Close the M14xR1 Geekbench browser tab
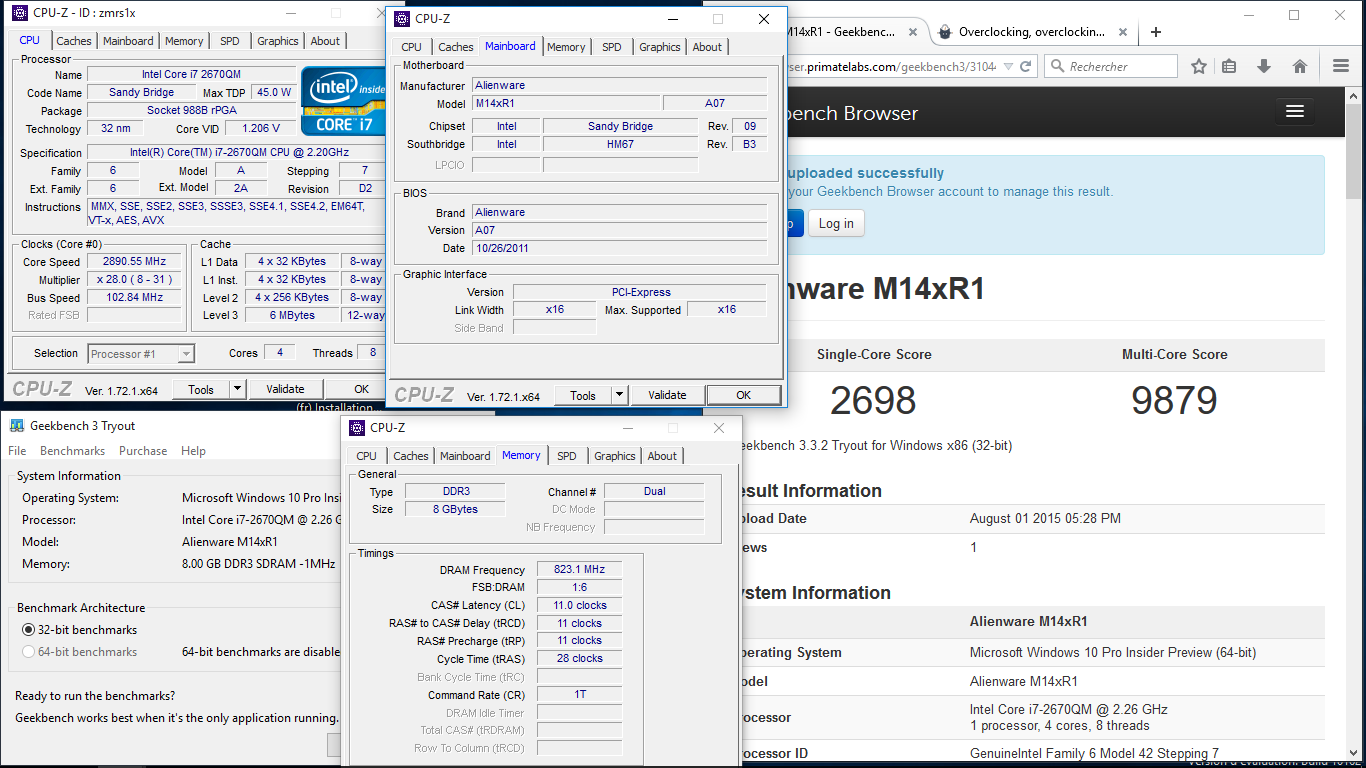Screen dimensions: 1366x768 [x=912, y=31]
